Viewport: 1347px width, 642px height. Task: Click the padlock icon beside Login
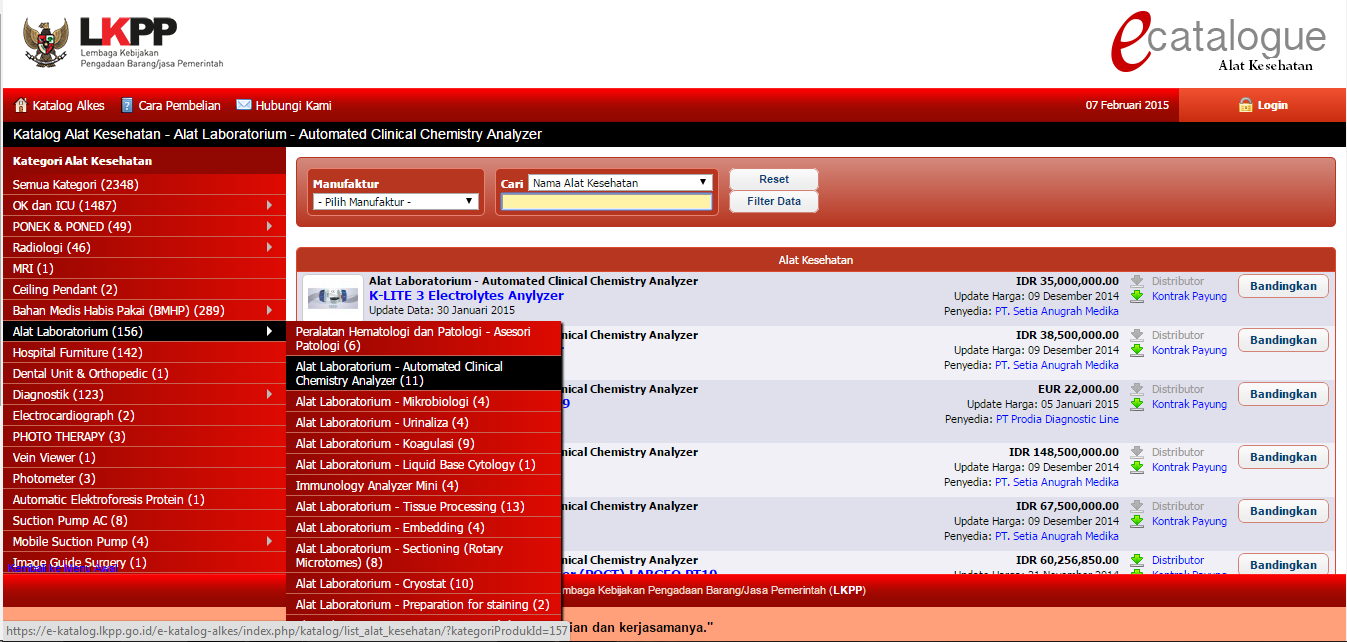[1246, 105]
